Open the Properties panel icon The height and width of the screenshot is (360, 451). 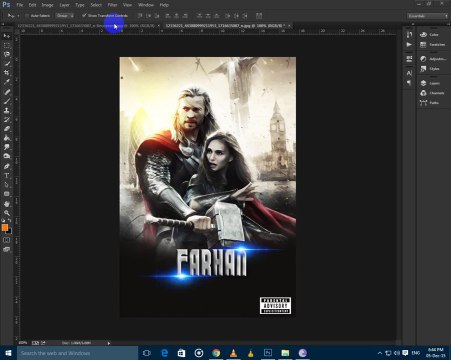click(x=409, y=59)
